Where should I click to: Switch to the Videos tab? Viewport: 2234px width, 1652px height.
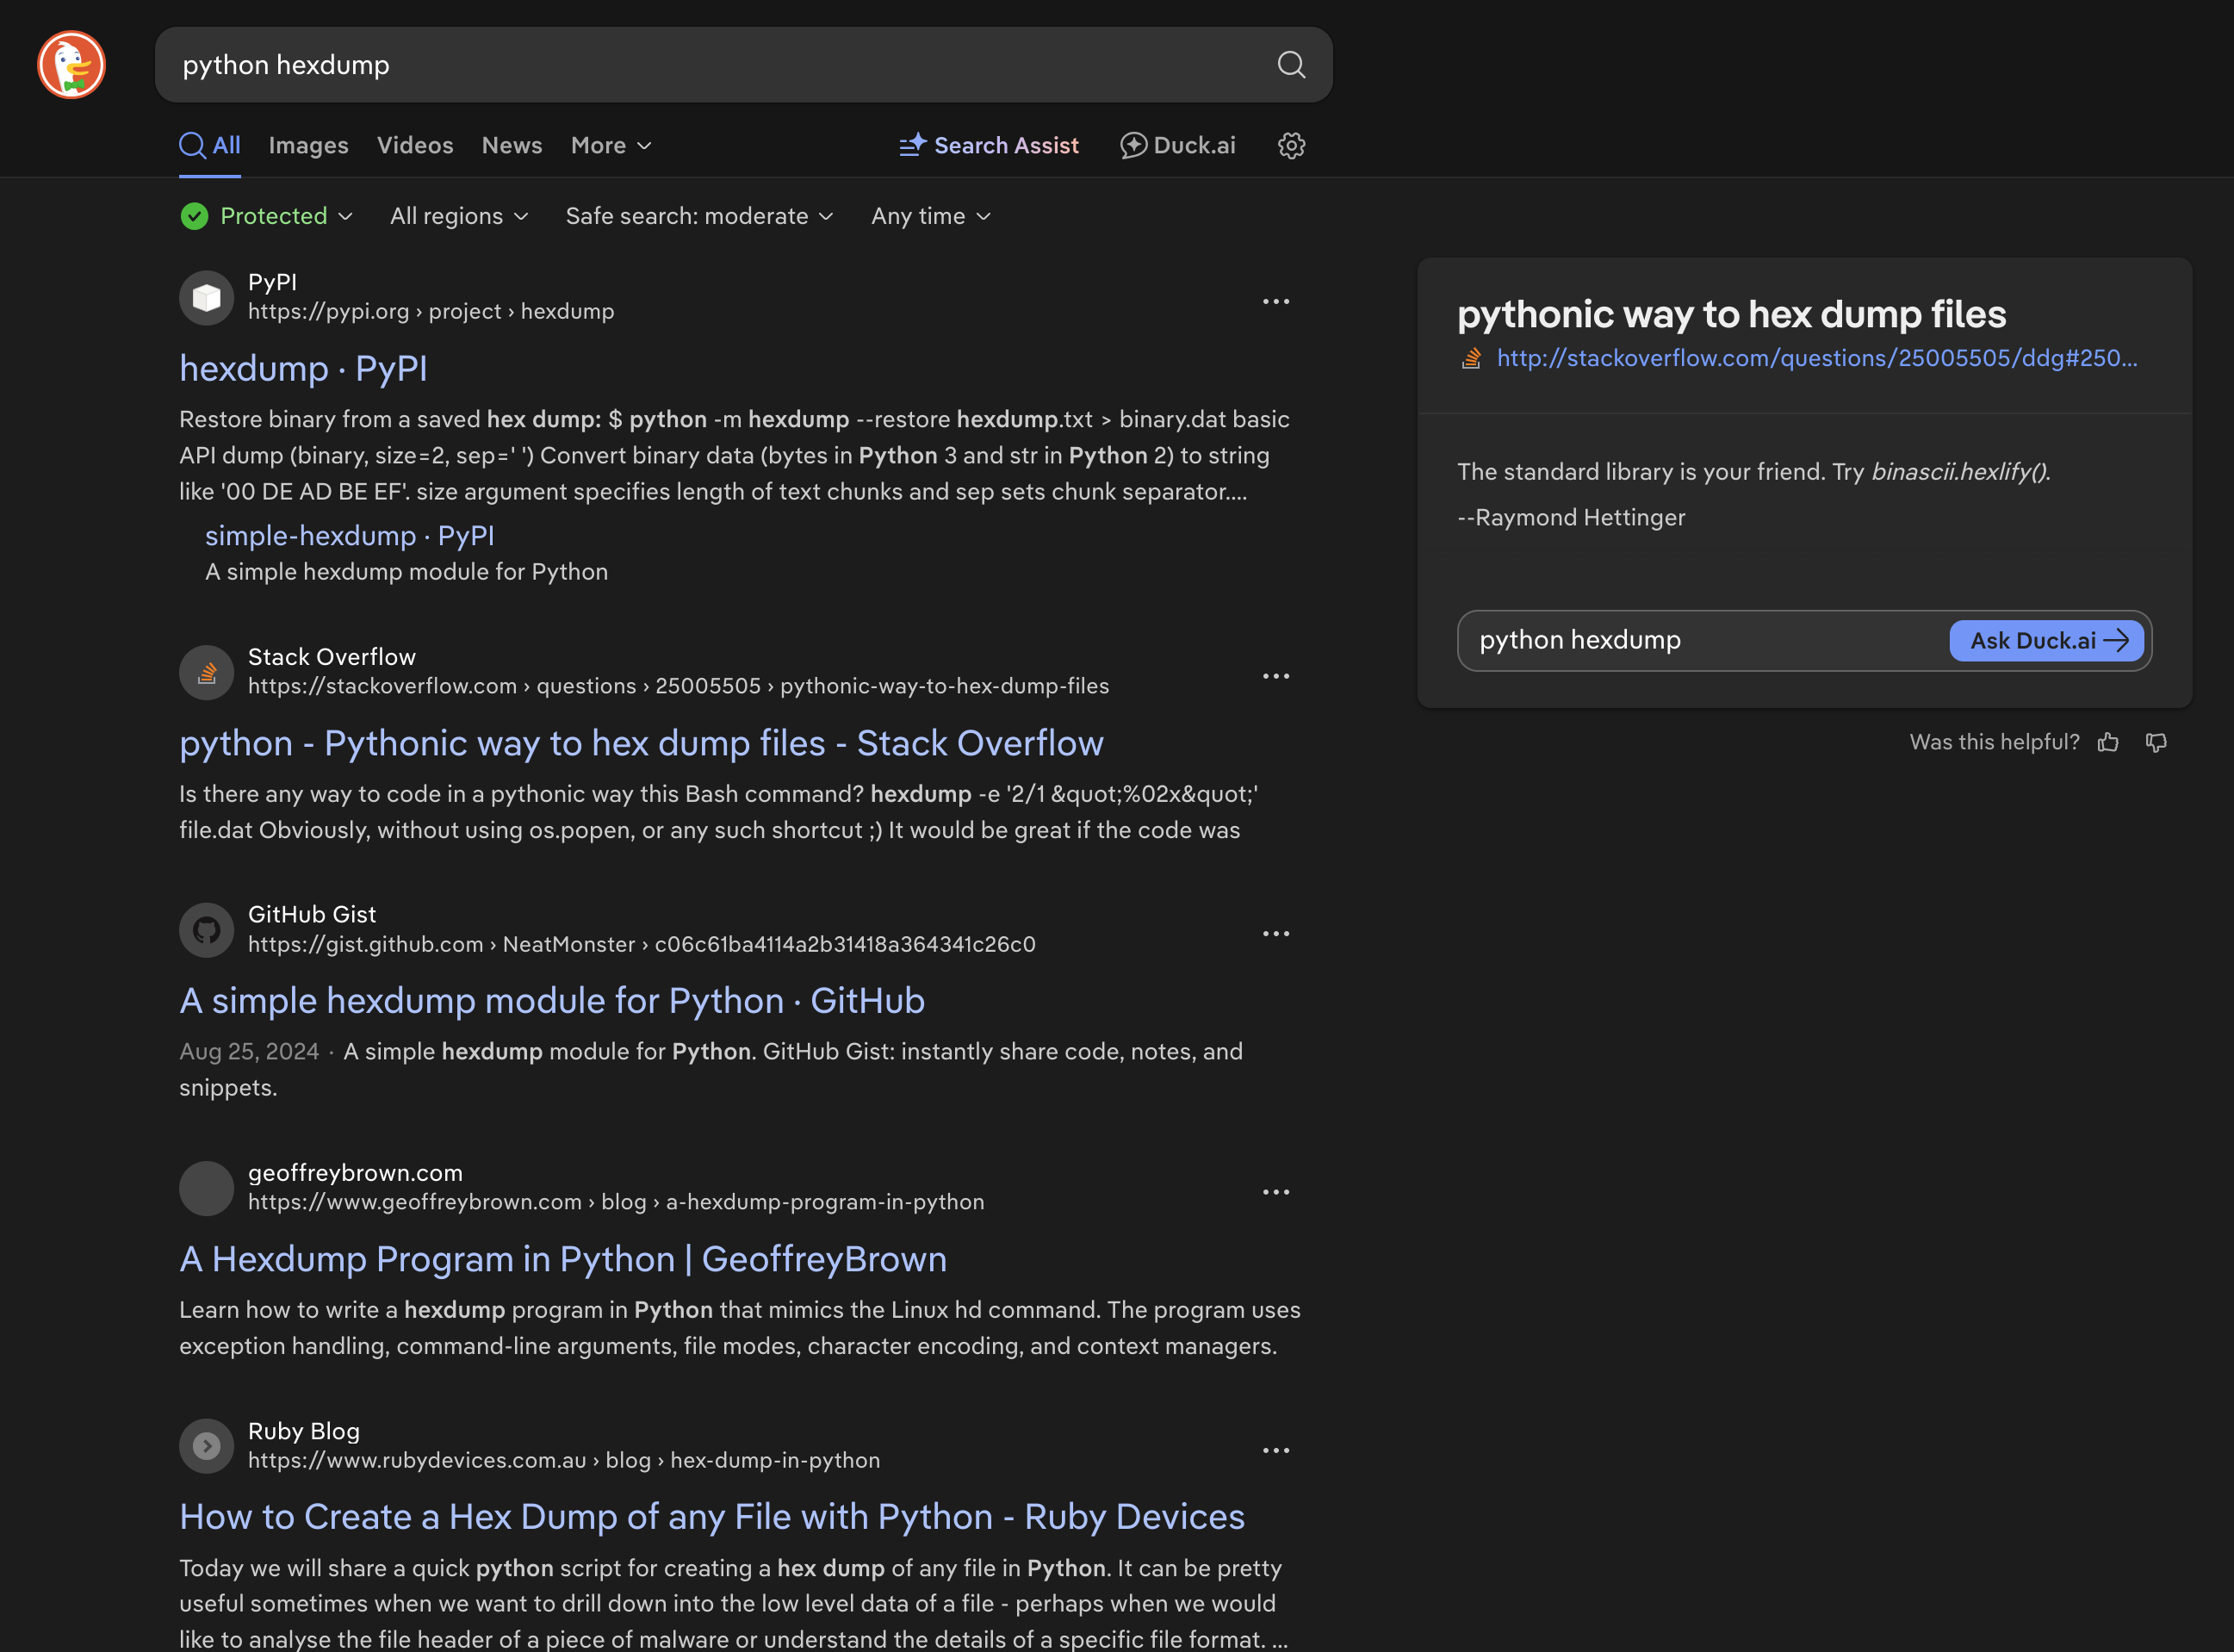(415, 146)
